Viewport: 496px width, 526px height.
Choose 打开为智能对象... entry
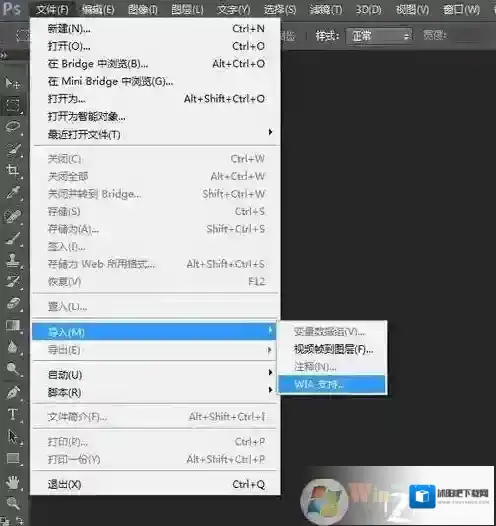pos(156,116)
